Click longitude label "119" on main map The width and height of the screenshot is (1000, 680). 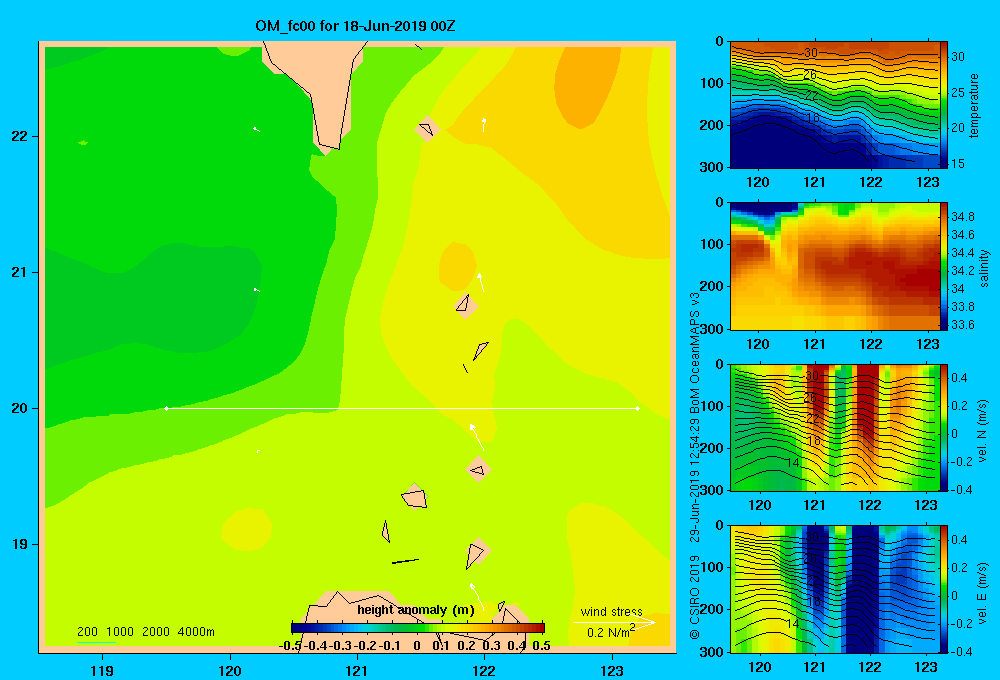[x=102, y=670]
